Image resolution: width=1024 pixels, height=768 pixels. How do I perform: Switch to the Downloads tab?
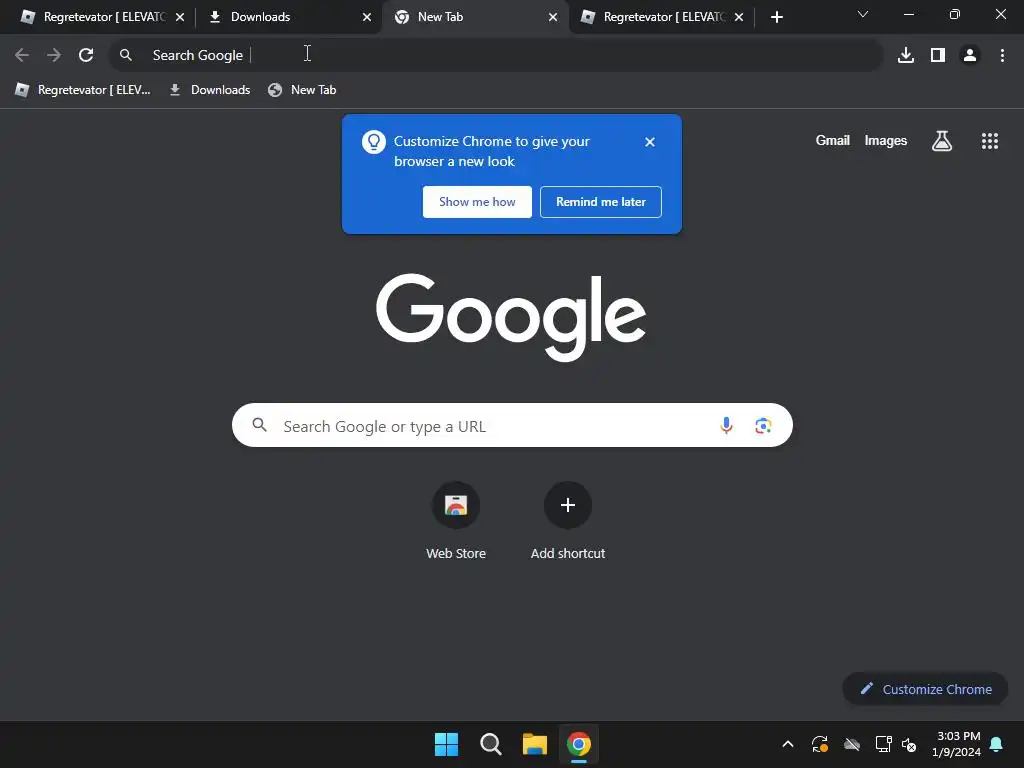(287, 17)
